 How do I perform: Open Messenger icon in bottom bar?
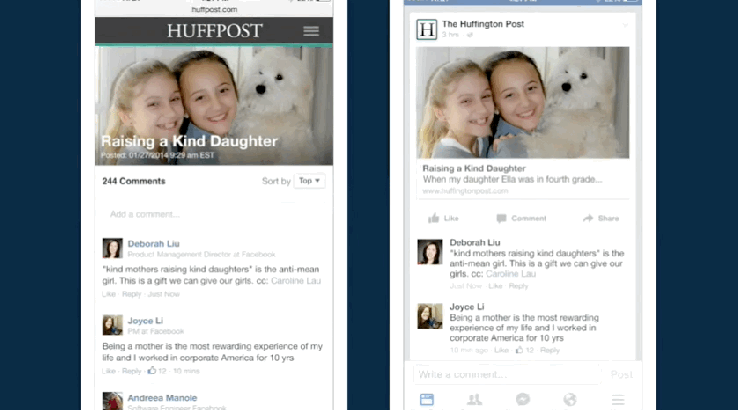[x=522, y=399]
